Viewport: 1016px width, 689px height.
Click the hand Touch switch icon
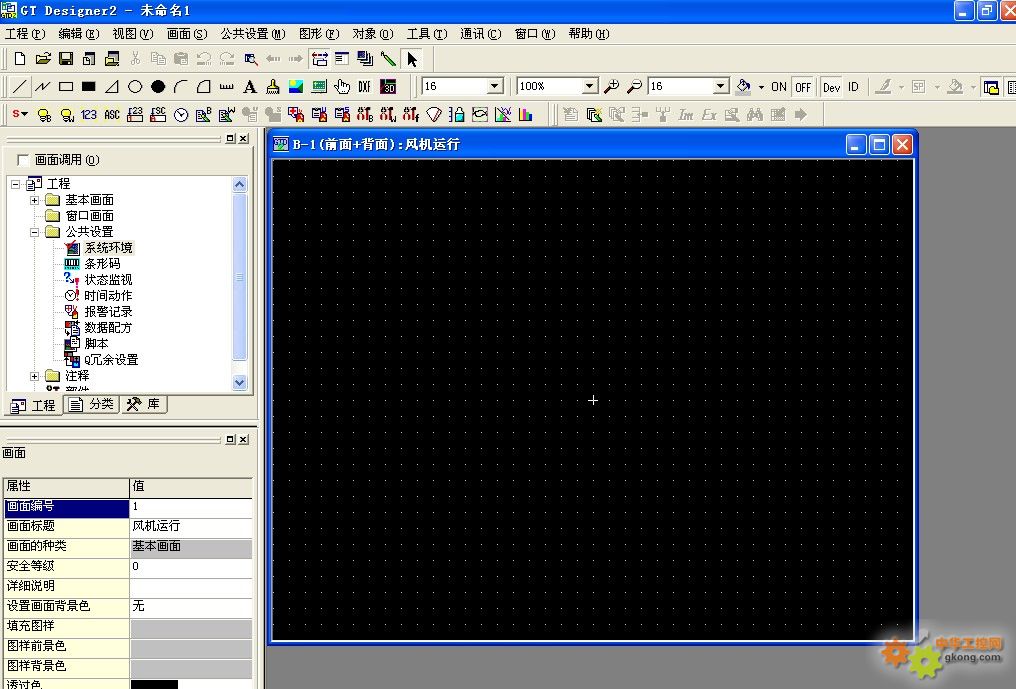(x=342, y=86)
